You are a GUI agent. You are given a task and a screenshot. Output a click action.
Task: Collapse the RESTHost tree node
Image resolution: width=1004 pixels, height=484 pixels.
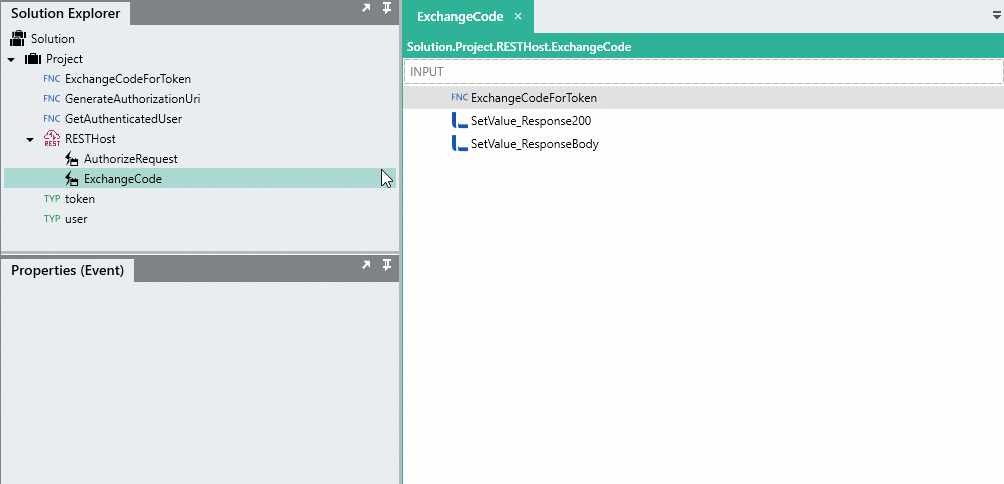tap(30, 139)
